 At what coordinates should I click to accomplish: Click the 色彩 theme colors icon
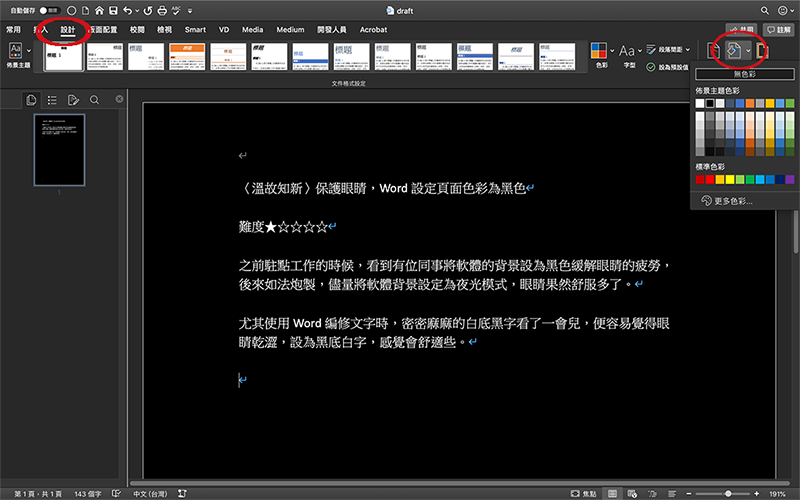pyautogui.click(x=599, y=51)
